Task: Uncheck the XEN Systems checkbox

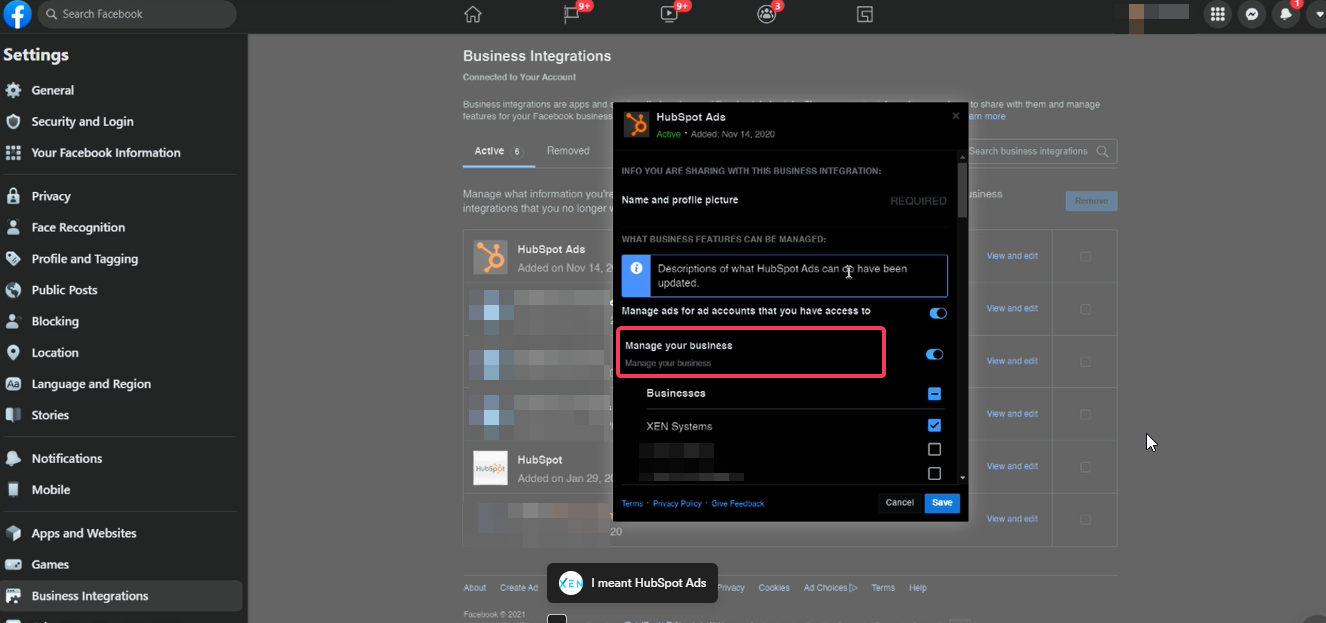Action: tap(934, 425)
